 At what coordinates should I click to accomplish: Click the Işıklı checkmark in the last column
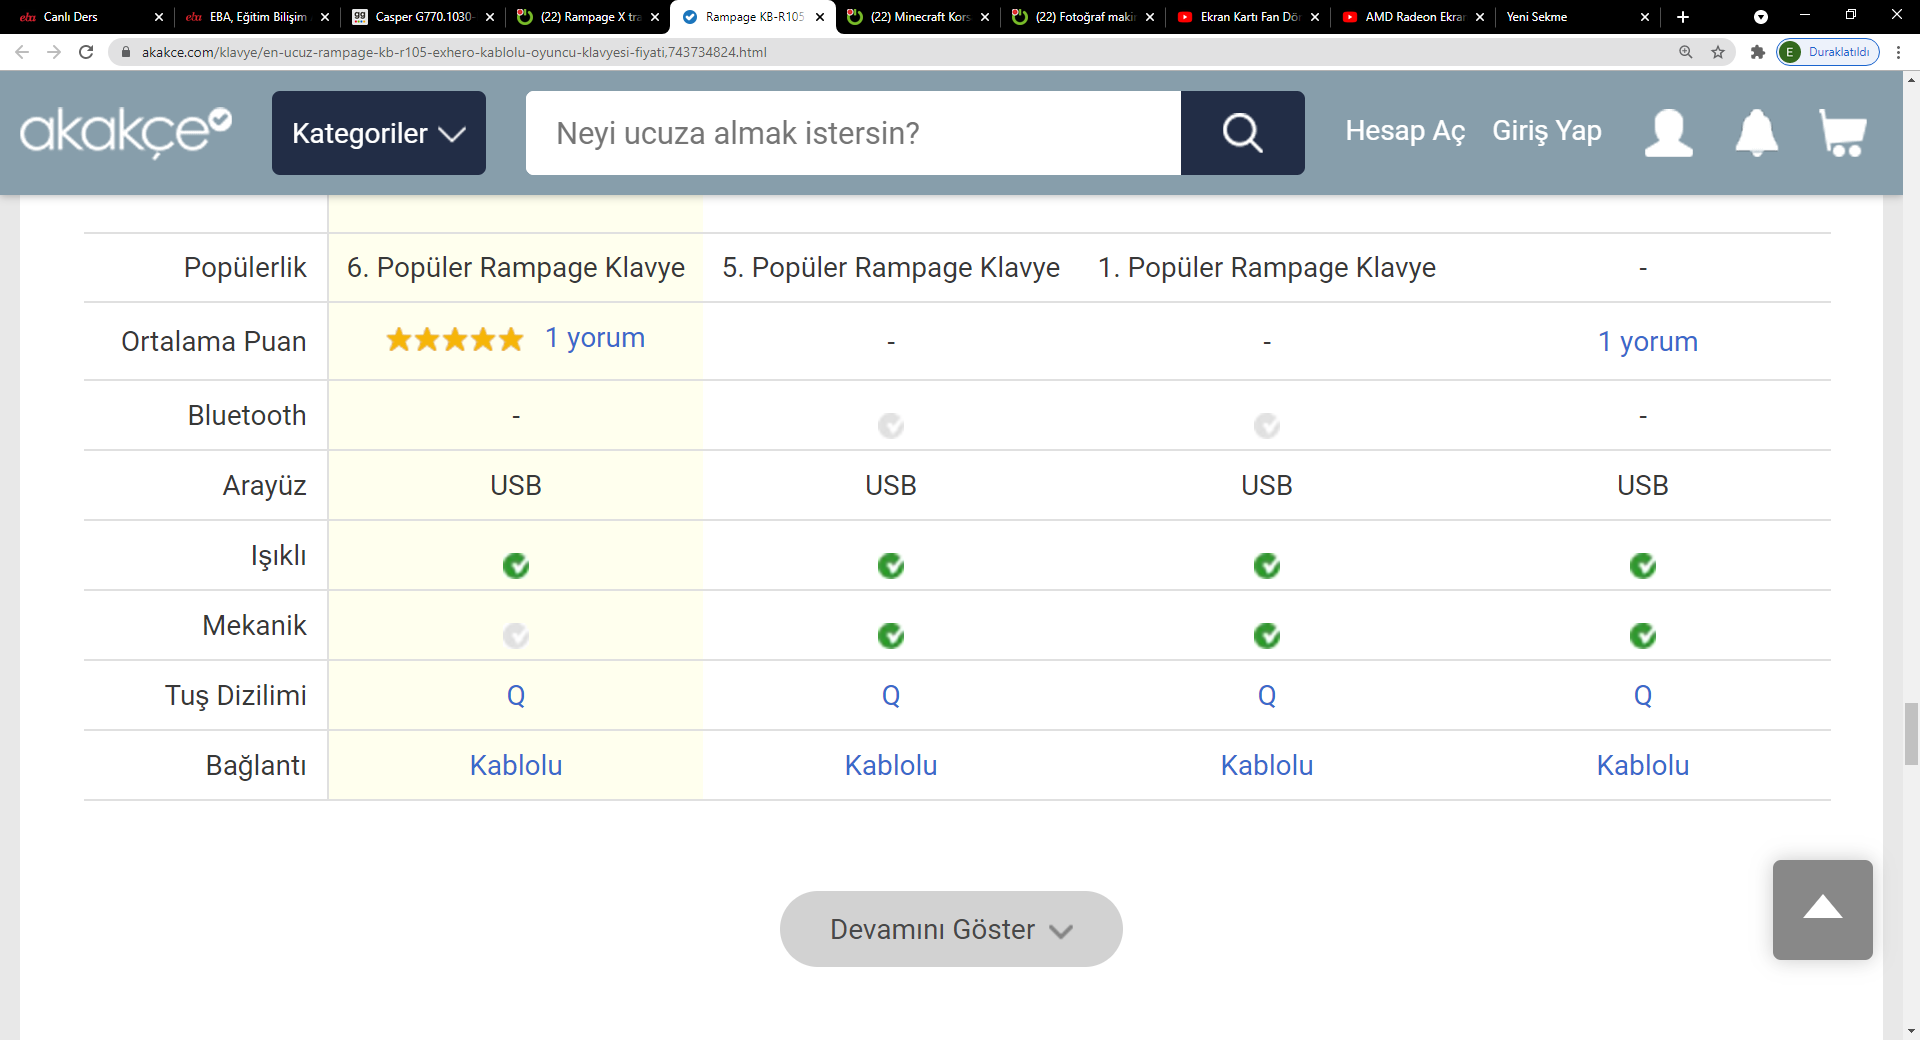[x=1643, y=566]
